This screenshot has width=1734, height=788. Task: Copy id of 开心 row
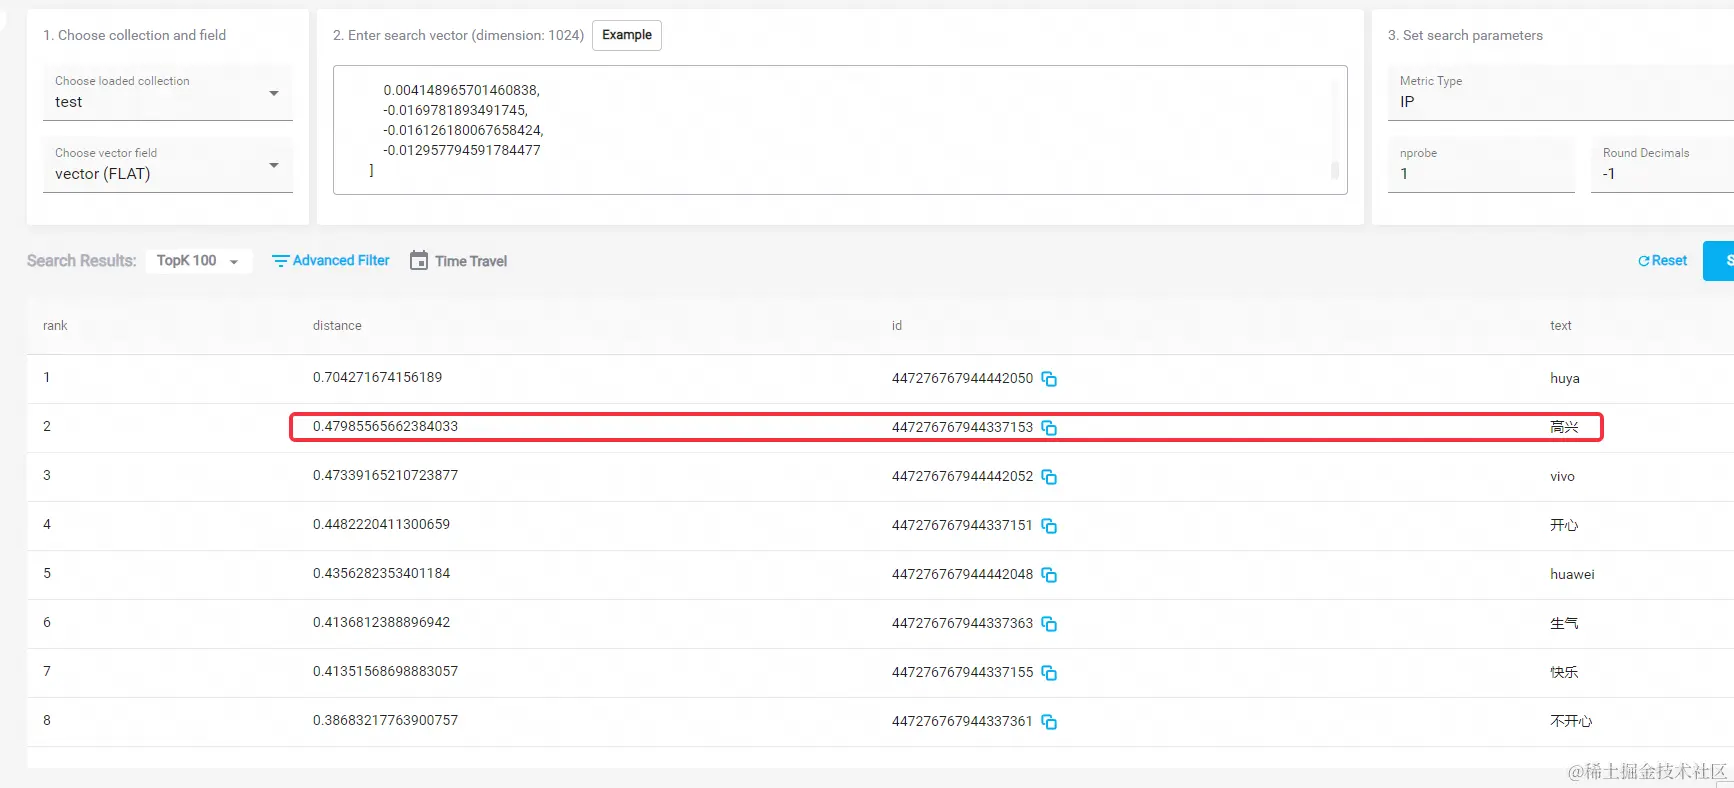[1049, 526]
